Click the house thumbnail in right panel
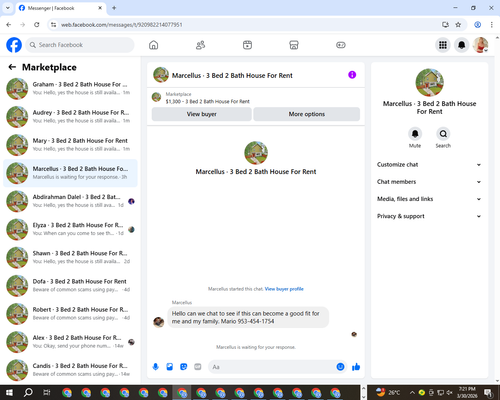The width and height of the screenshot is (500, 400). click(x=429, y=83)
